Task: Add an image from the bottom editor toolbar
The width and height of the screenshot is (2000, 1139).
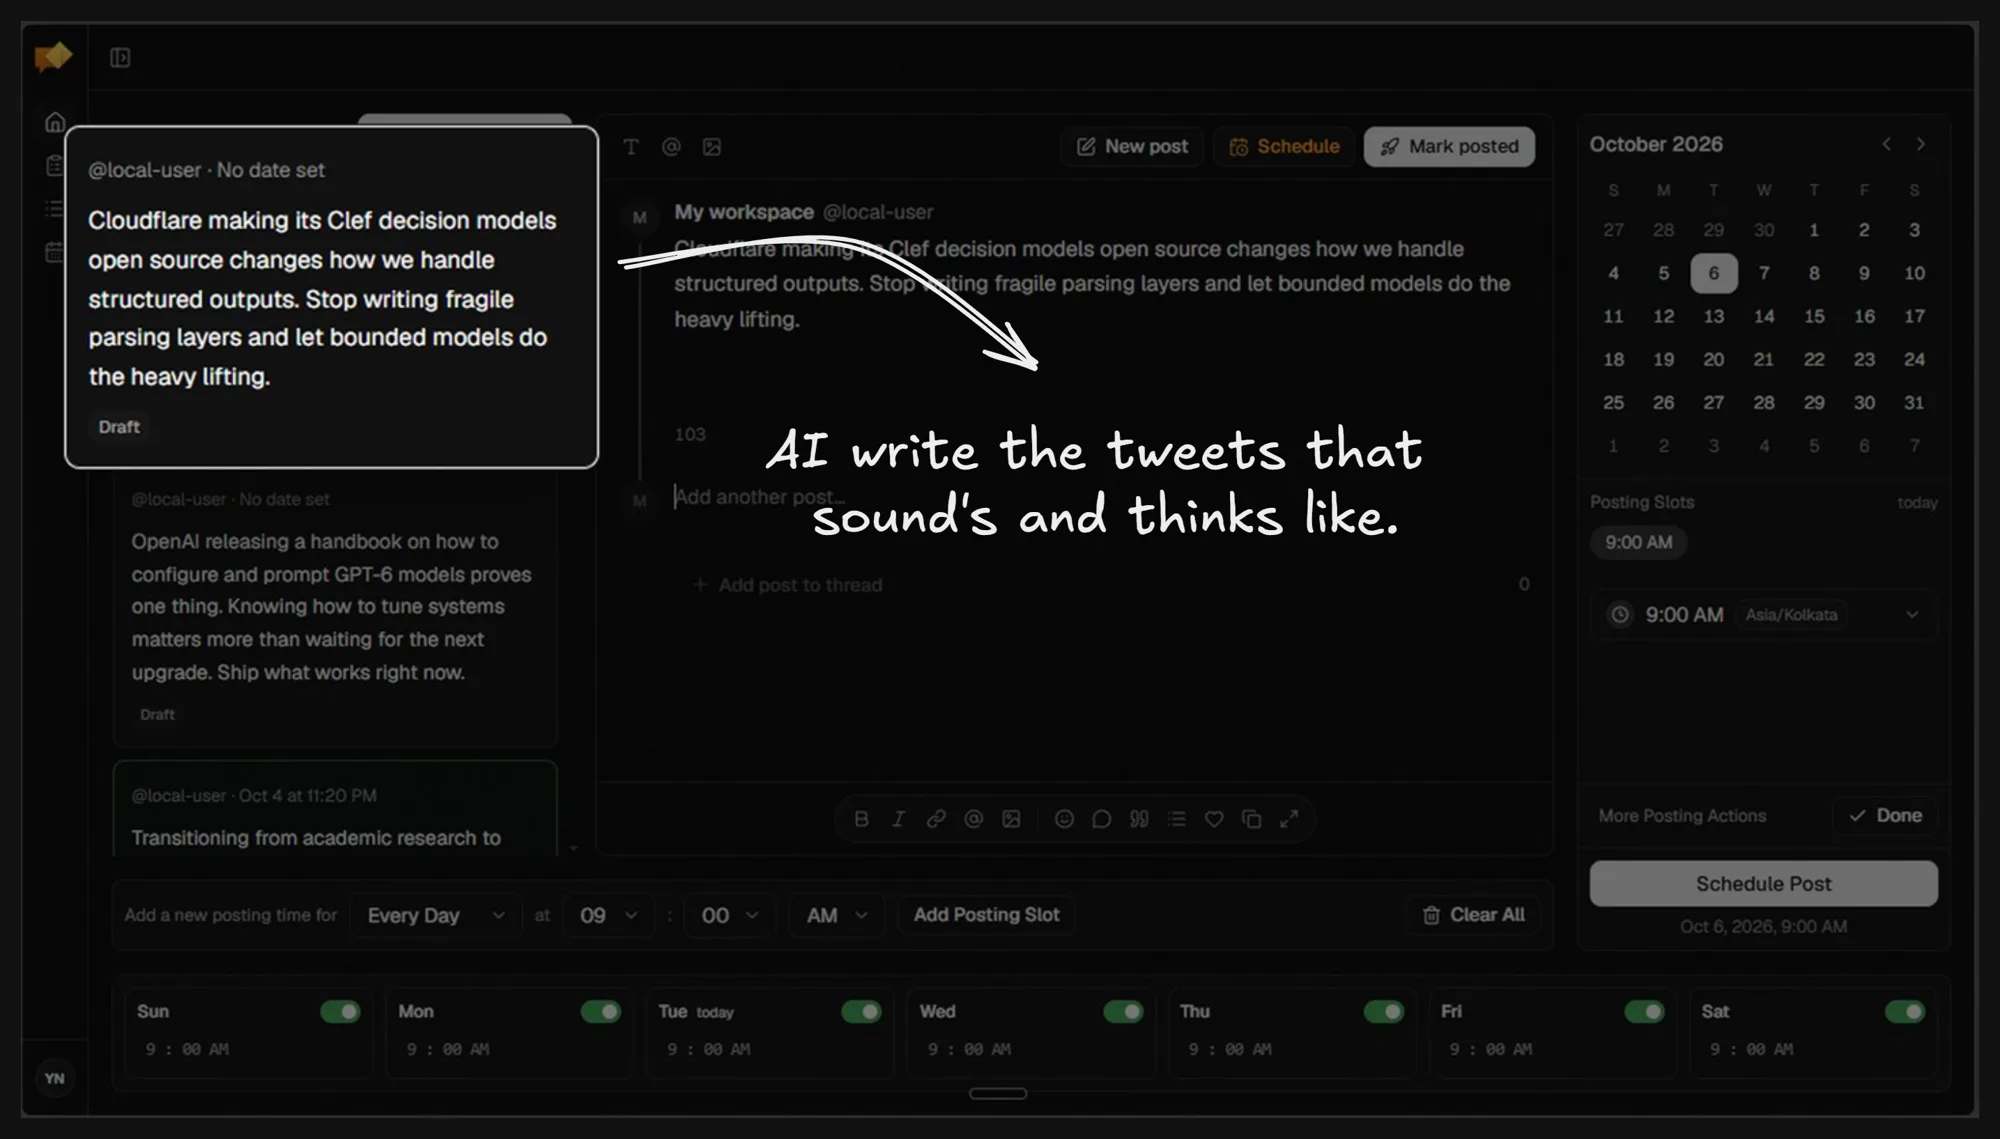Action: click(x=1011, y=819)
